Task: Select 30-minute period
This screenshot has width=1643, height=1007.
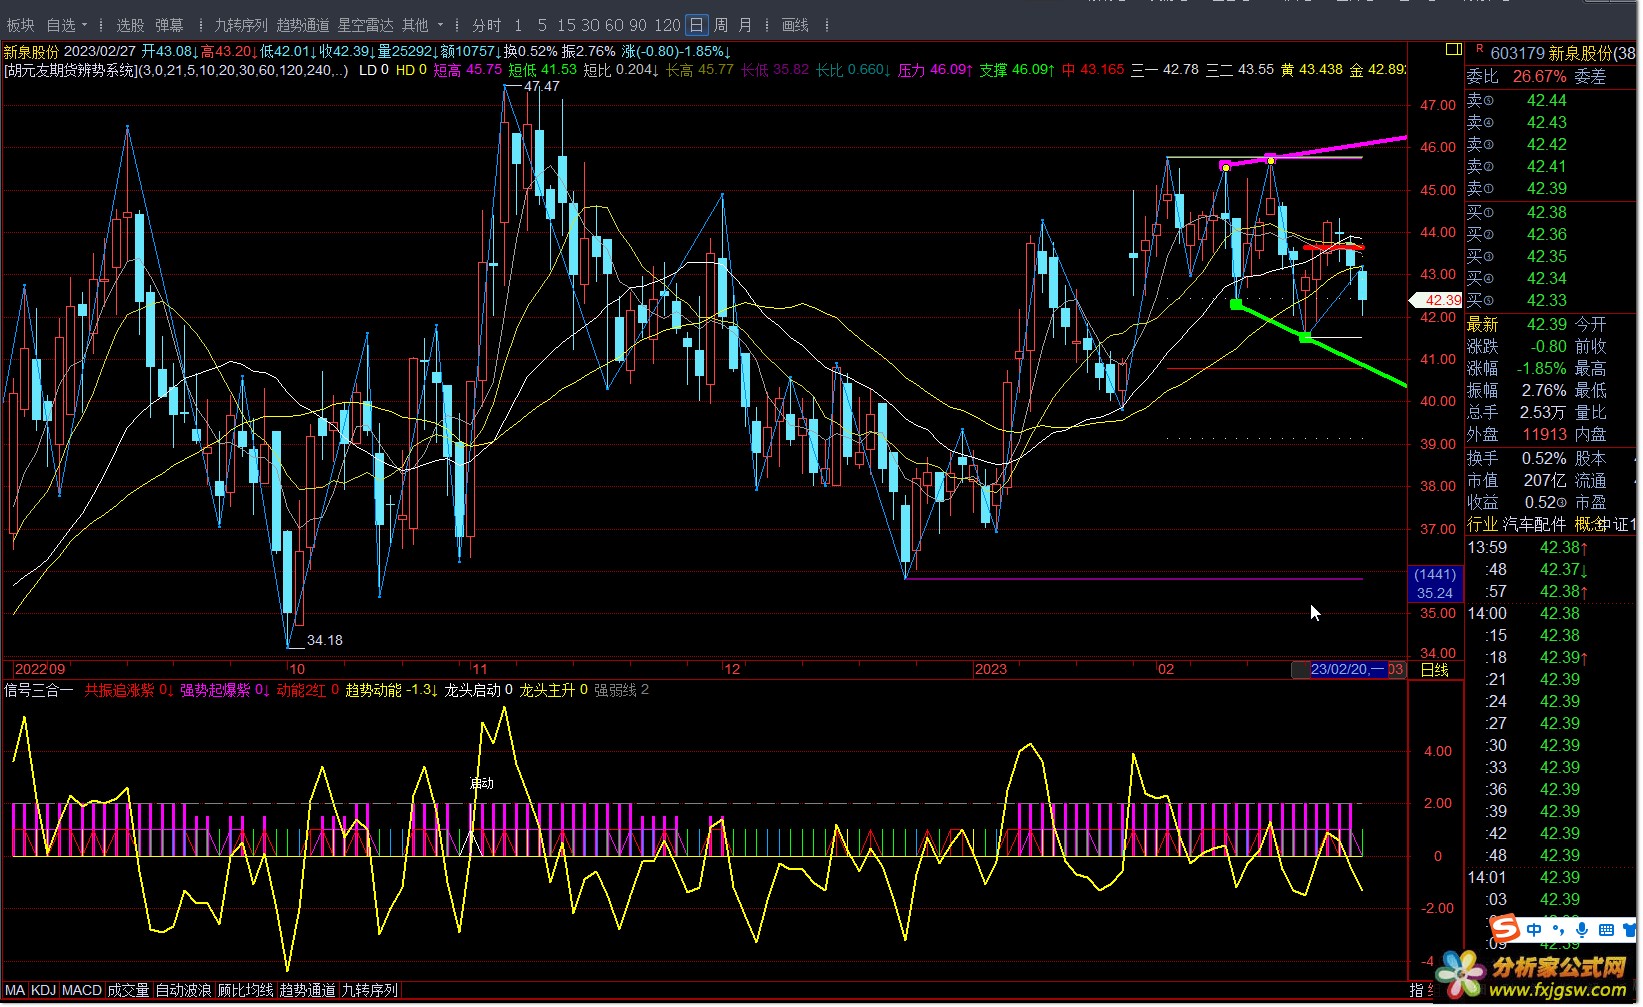Action: coord(590,25)
